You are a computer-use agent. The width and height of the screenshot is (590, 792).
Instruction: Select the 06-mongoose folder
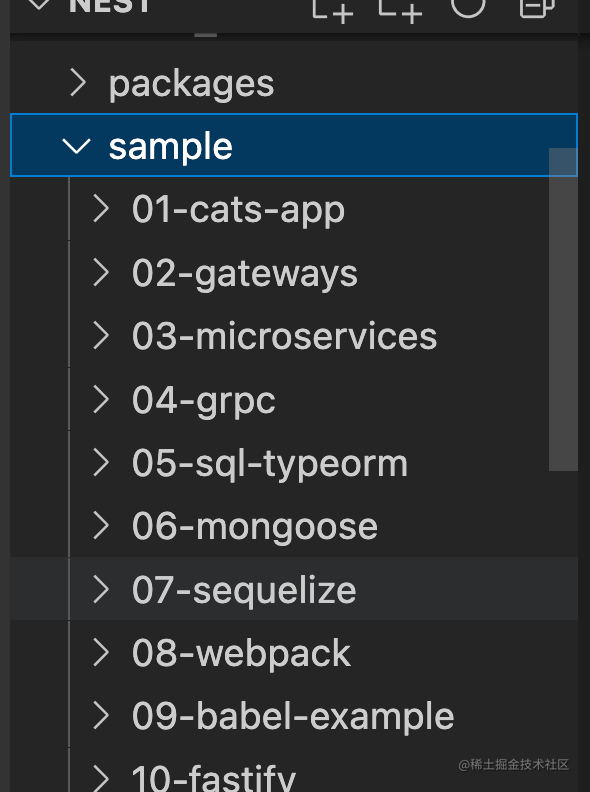255,527
